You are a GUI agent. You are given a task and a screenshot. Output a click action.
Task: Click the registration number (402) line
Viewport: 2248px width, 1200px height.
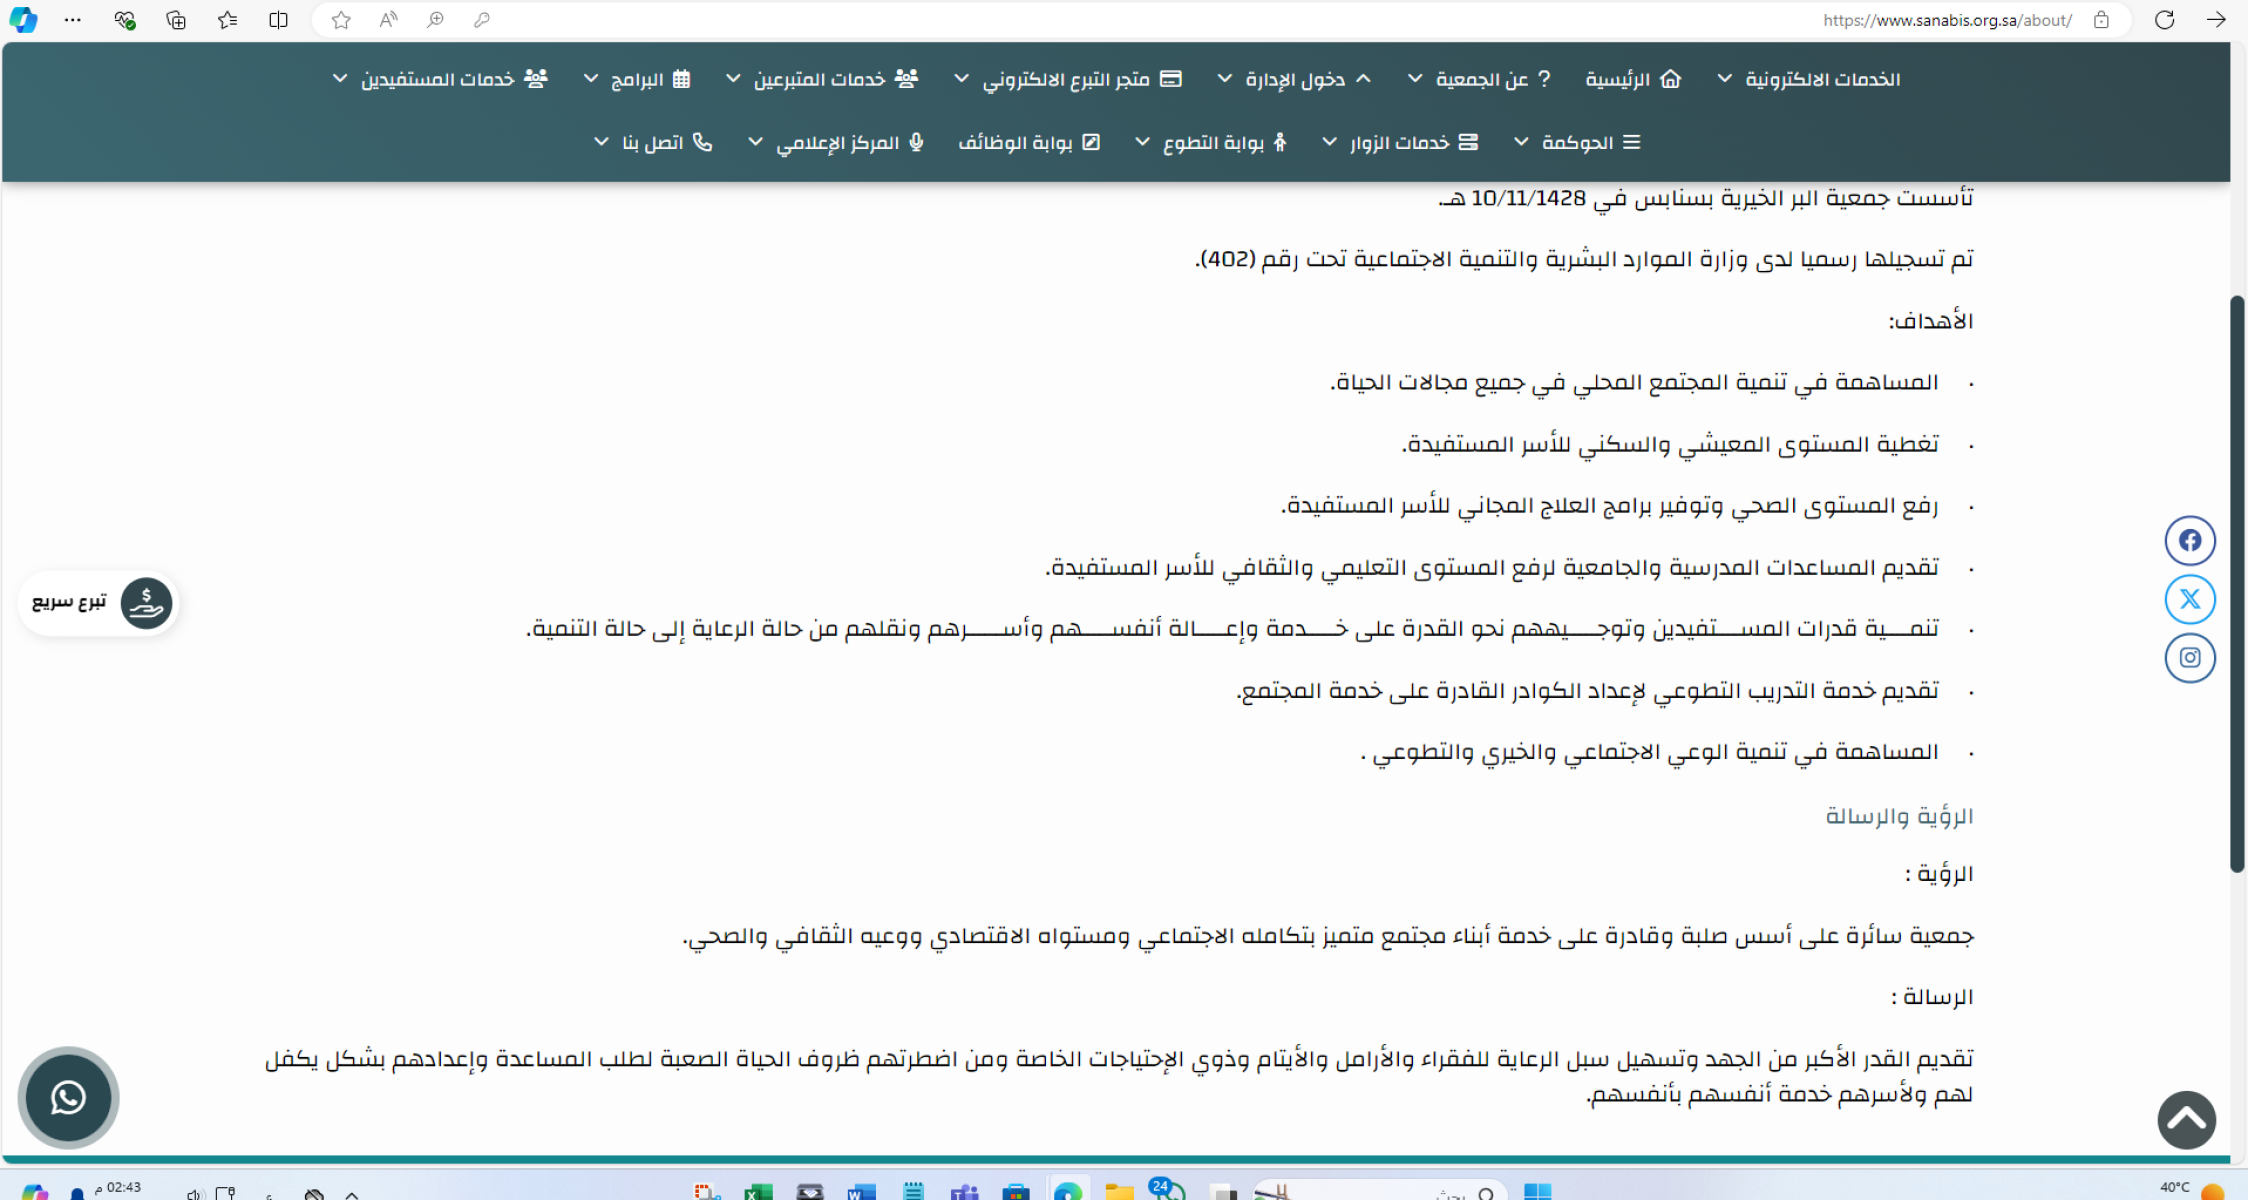[x=1584, y=259]
